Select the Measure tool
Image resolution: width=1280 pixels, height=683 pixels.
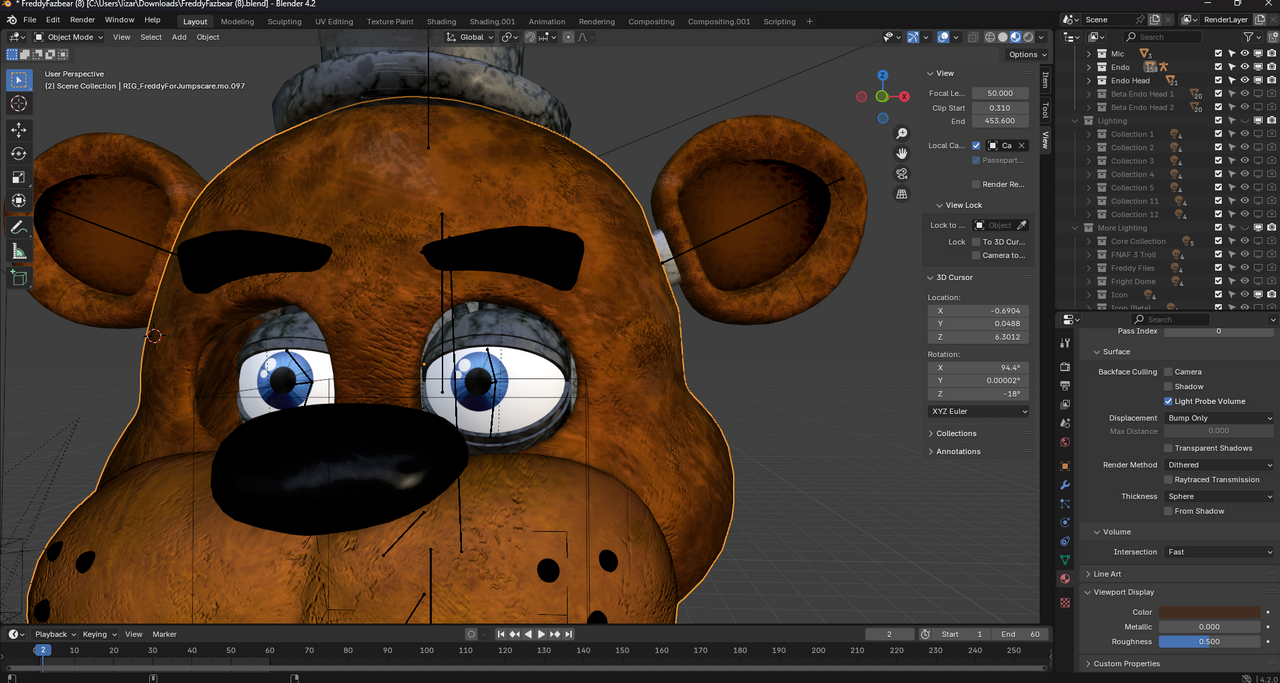click(19, 252)
